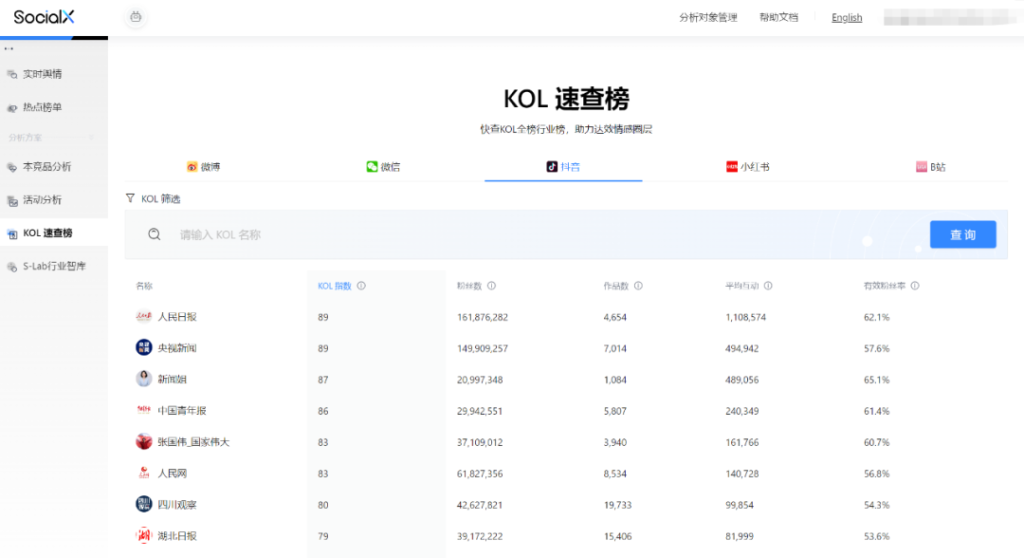
Task: Click 中国青年报 avatar
Action: point(144,410)
